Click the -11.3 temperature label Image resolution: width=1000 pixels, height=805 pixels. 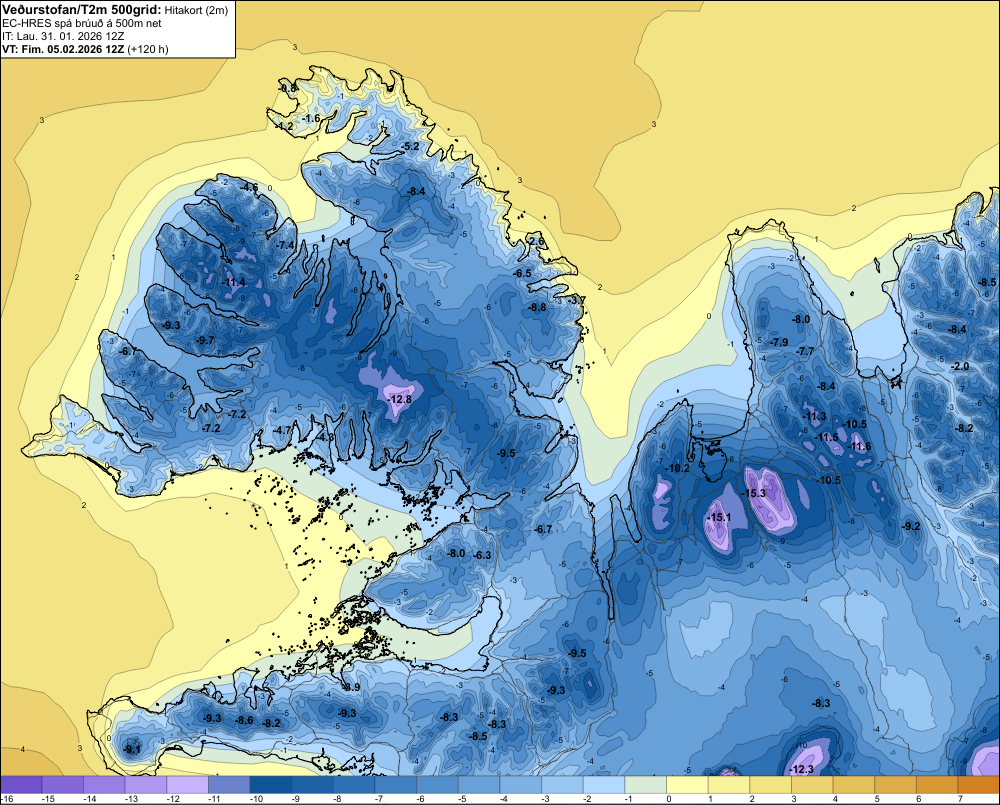pos(814,417)
